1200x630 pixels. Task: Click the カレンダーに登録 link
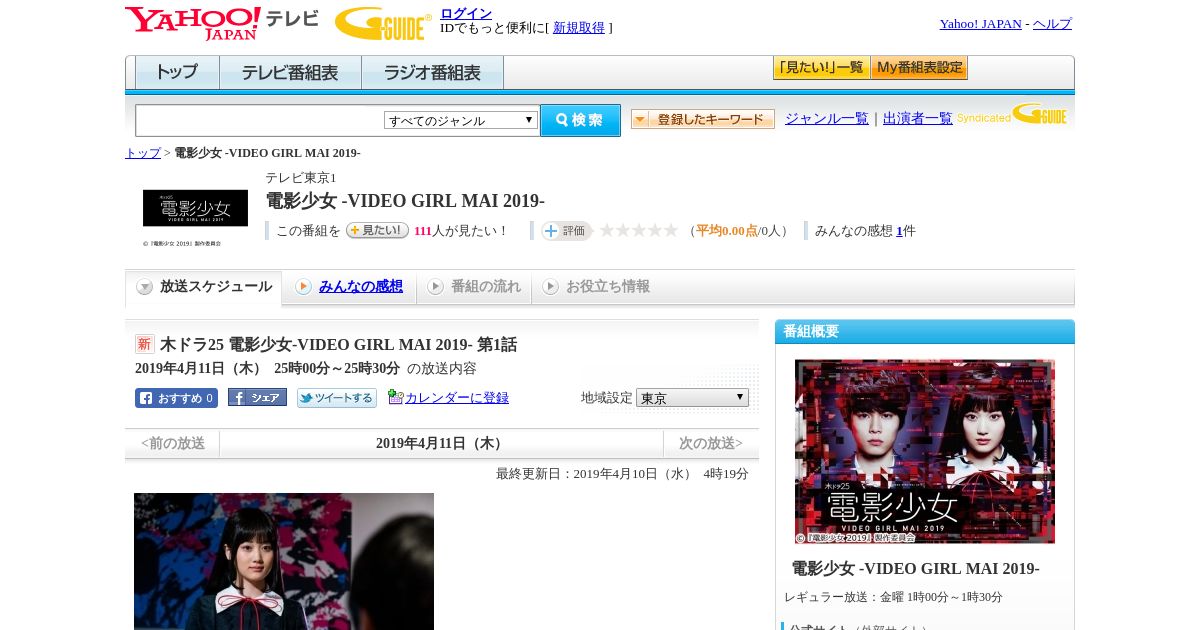(457, 398)
